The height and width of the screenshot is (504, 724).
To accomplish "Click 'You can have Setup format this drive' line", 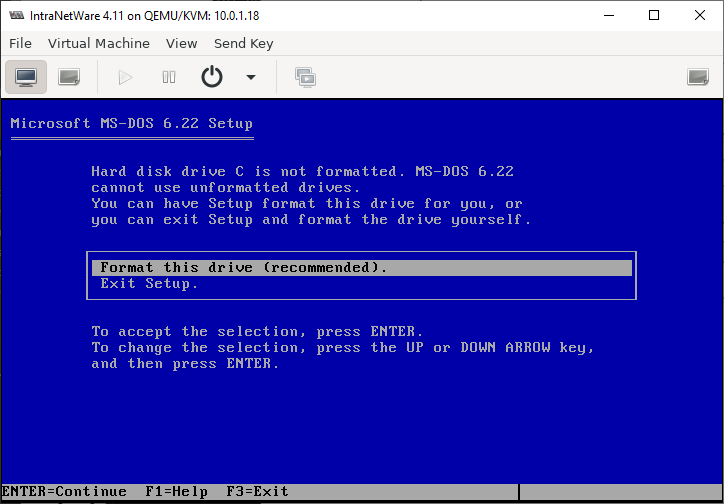I will 307,204.
